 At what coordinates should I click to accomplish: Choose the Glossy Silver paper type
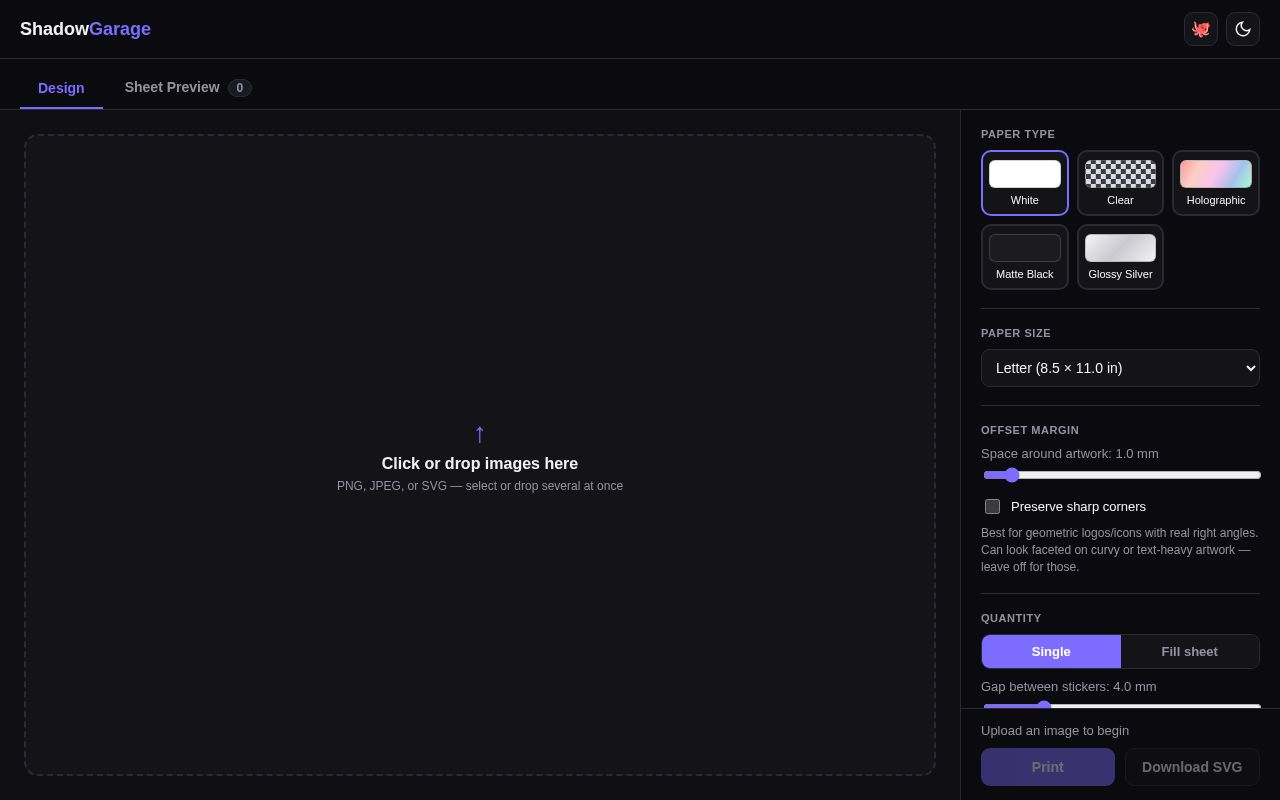coord(1120,257)
